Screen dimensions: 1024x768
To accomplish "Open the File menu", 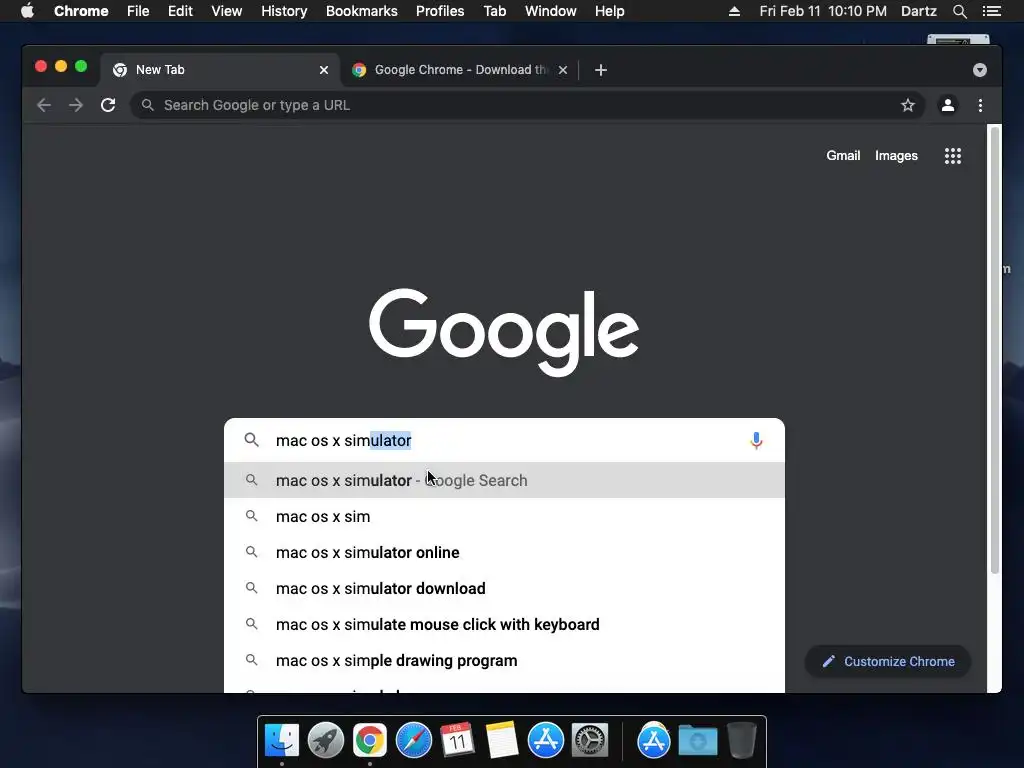I will click(x=138, y=11).
